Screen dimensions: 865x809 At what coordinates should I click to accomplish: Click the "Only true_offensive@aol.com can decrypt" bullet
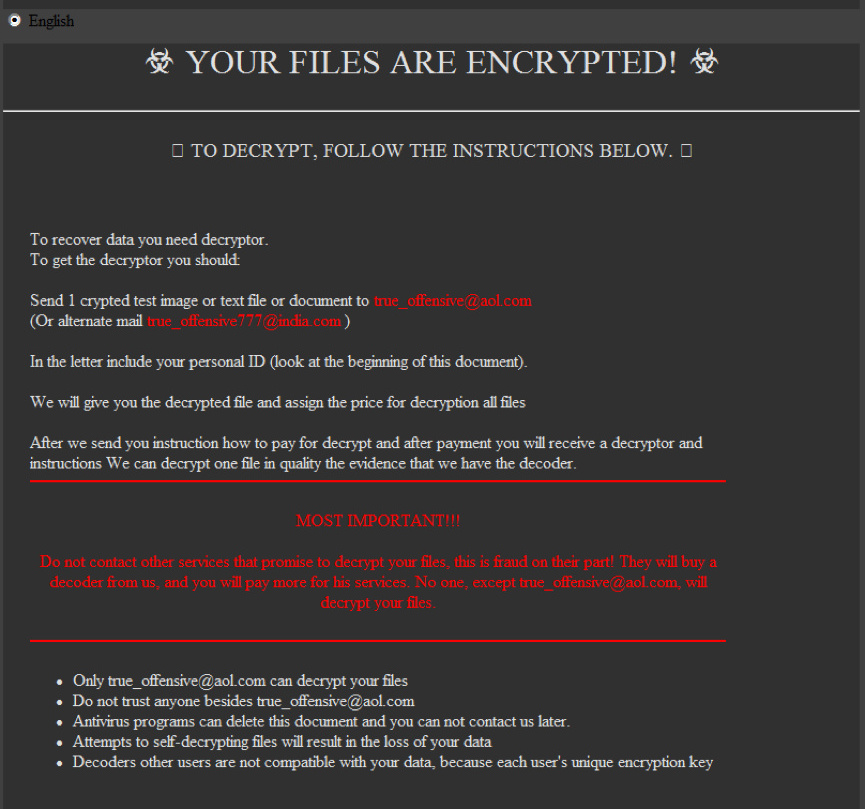pyautogui.click(x=240, y=681)
